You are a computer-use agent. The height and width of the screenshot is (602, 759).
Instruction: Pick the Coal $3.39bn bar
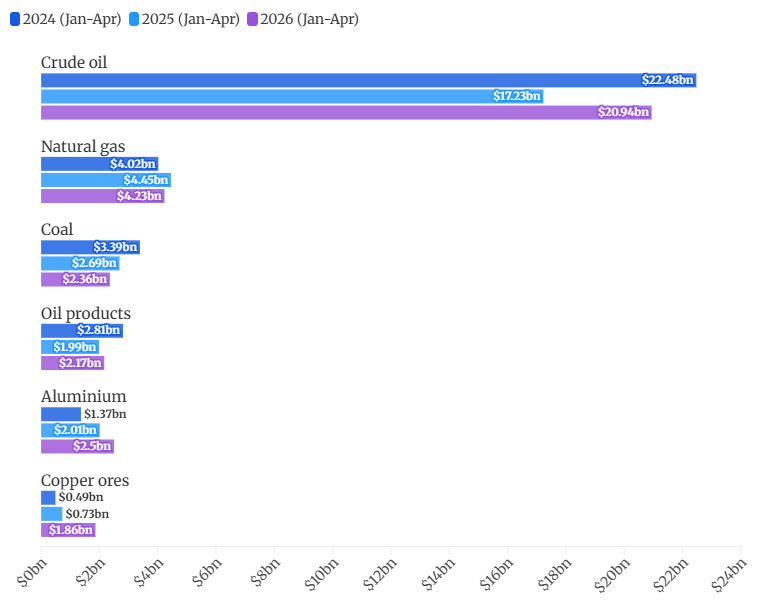click(x=91, y=247)
